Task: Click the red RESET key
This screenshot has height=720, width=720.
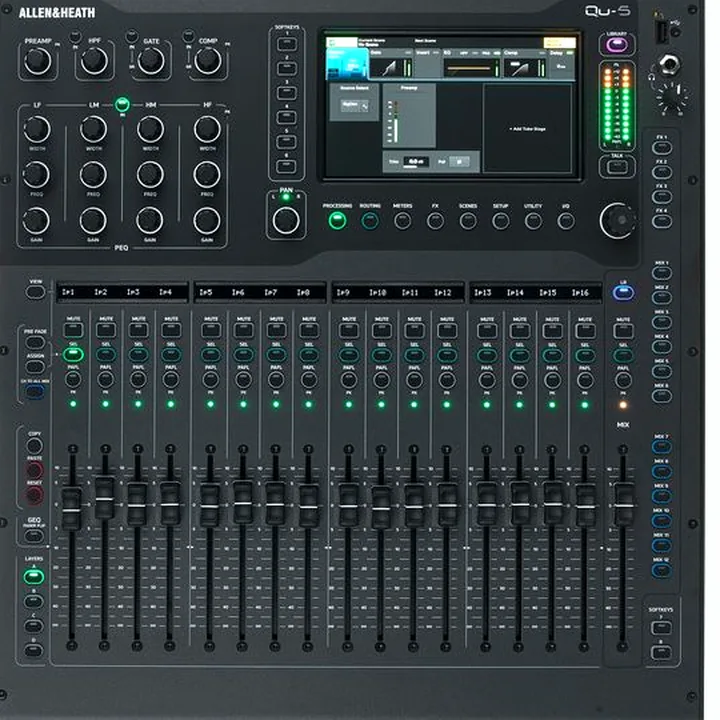Action: pos(34,495)
